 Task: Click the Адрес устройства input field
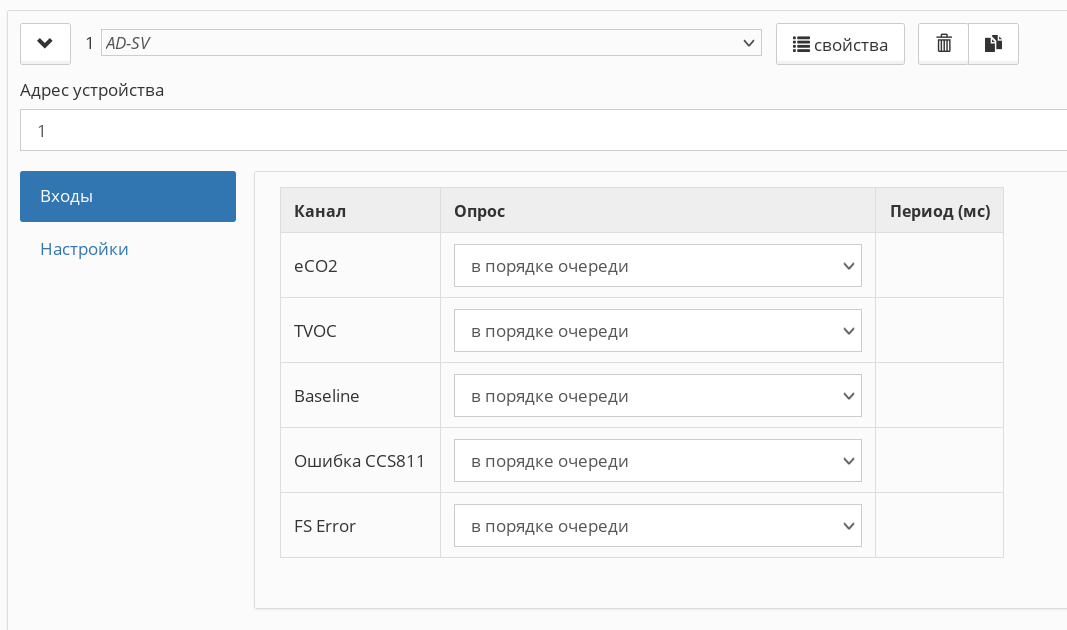click(x=544, y=130)
